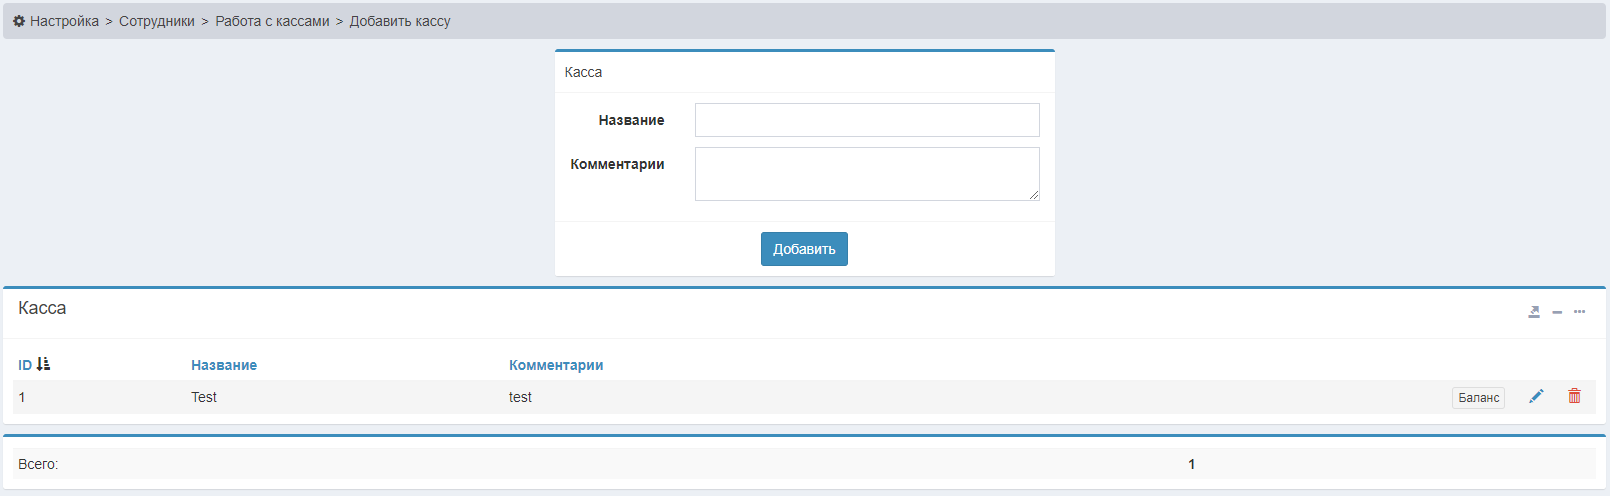
Task: Select the Test name cell in table
Action: (x=204, y=397)
